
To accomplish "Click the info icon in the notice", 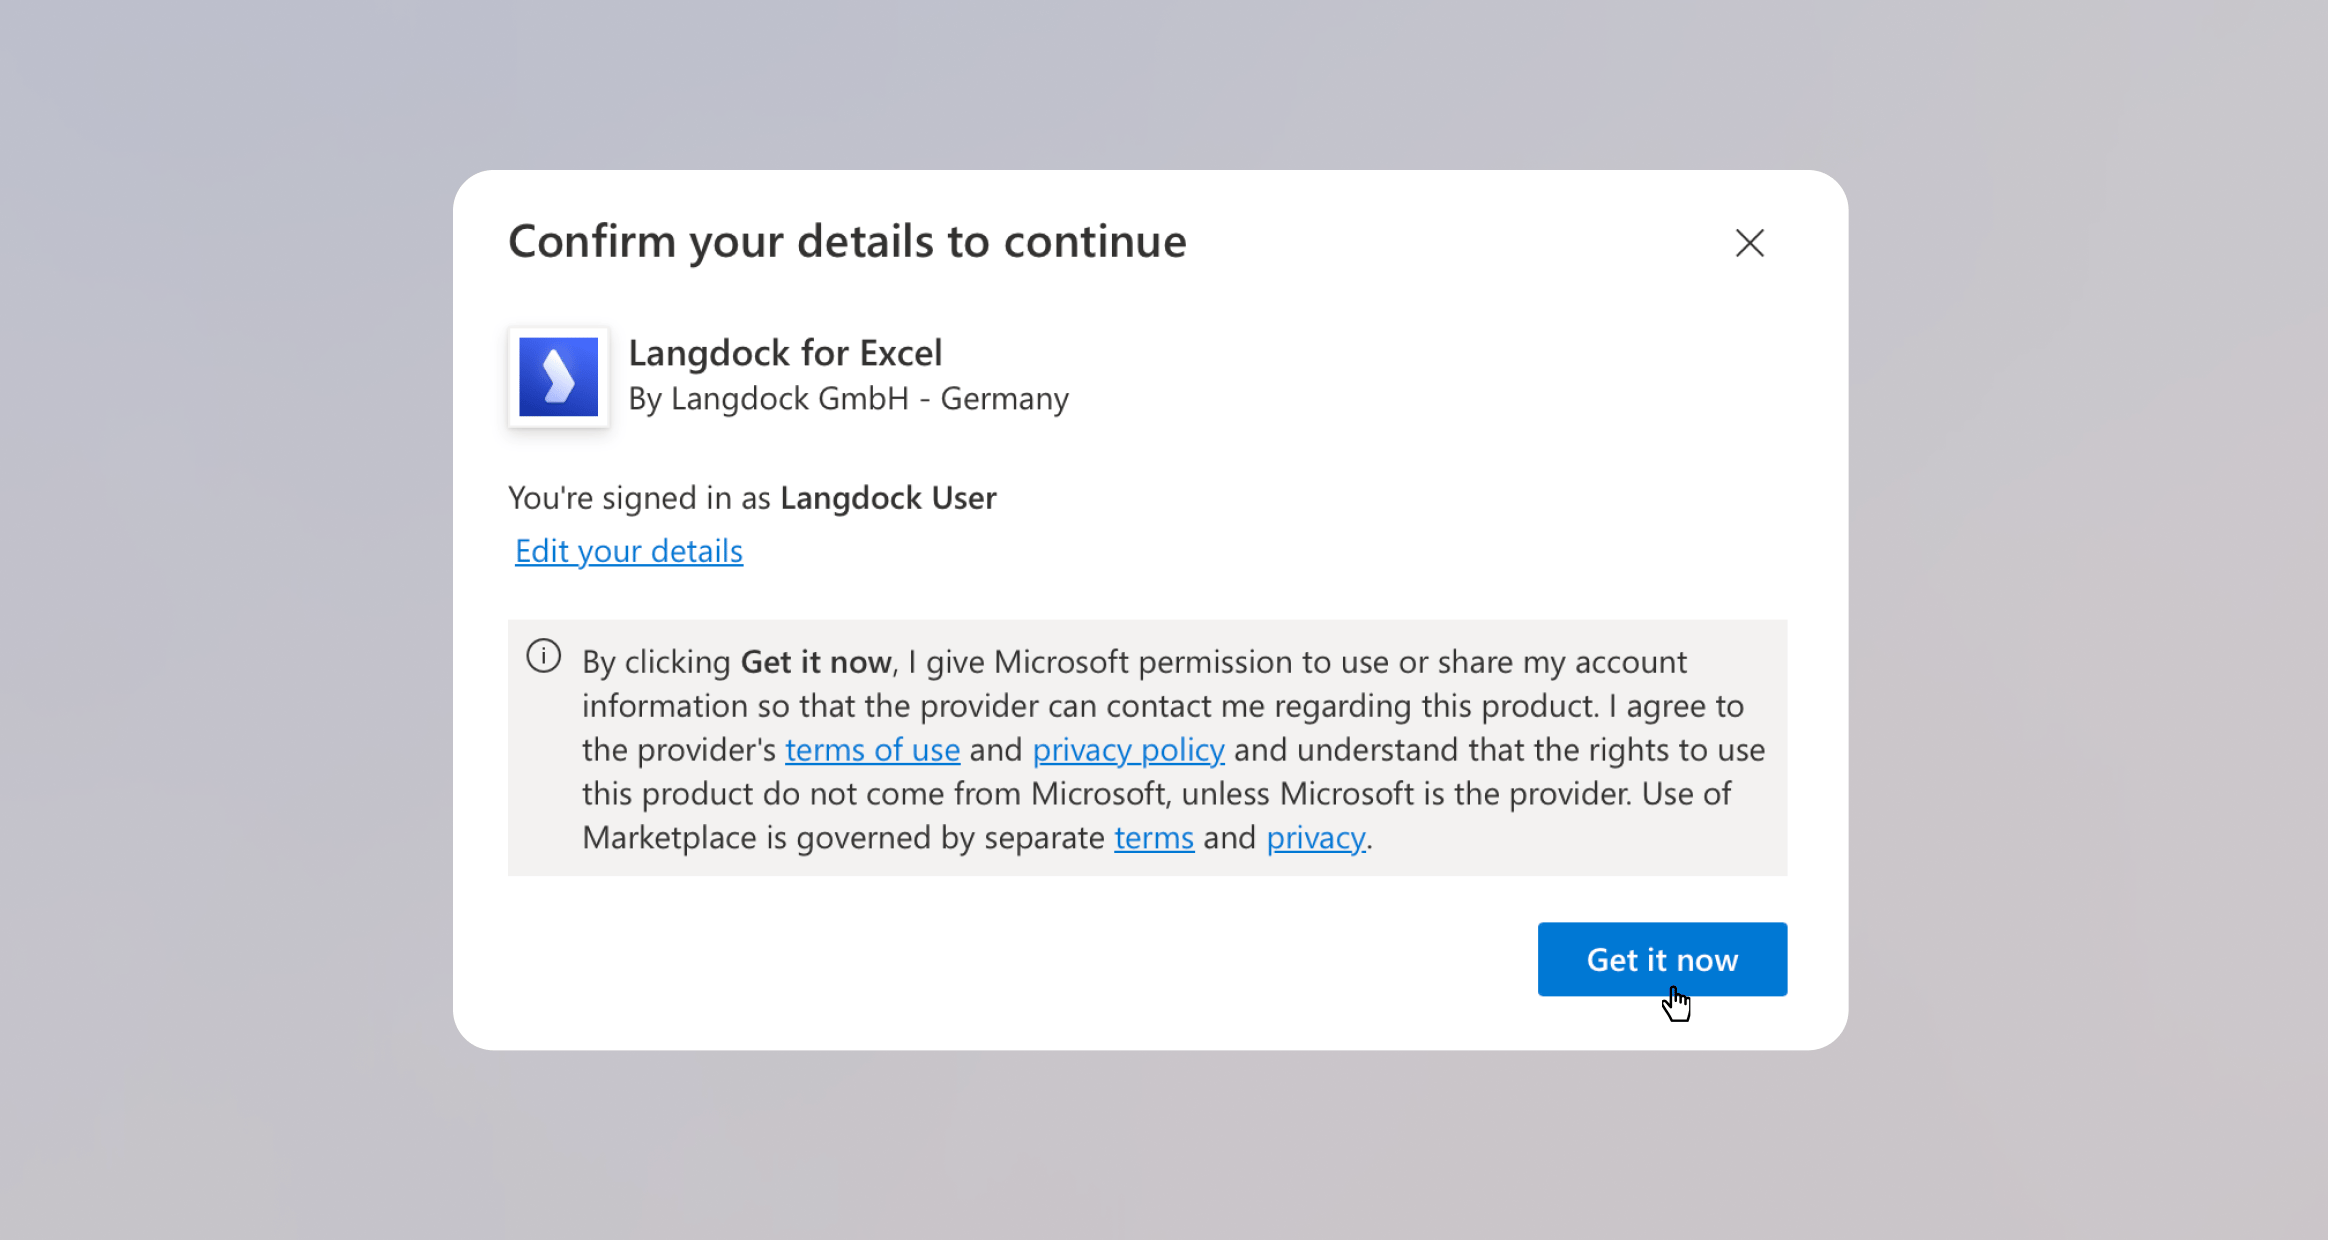I will click(544, 656).
